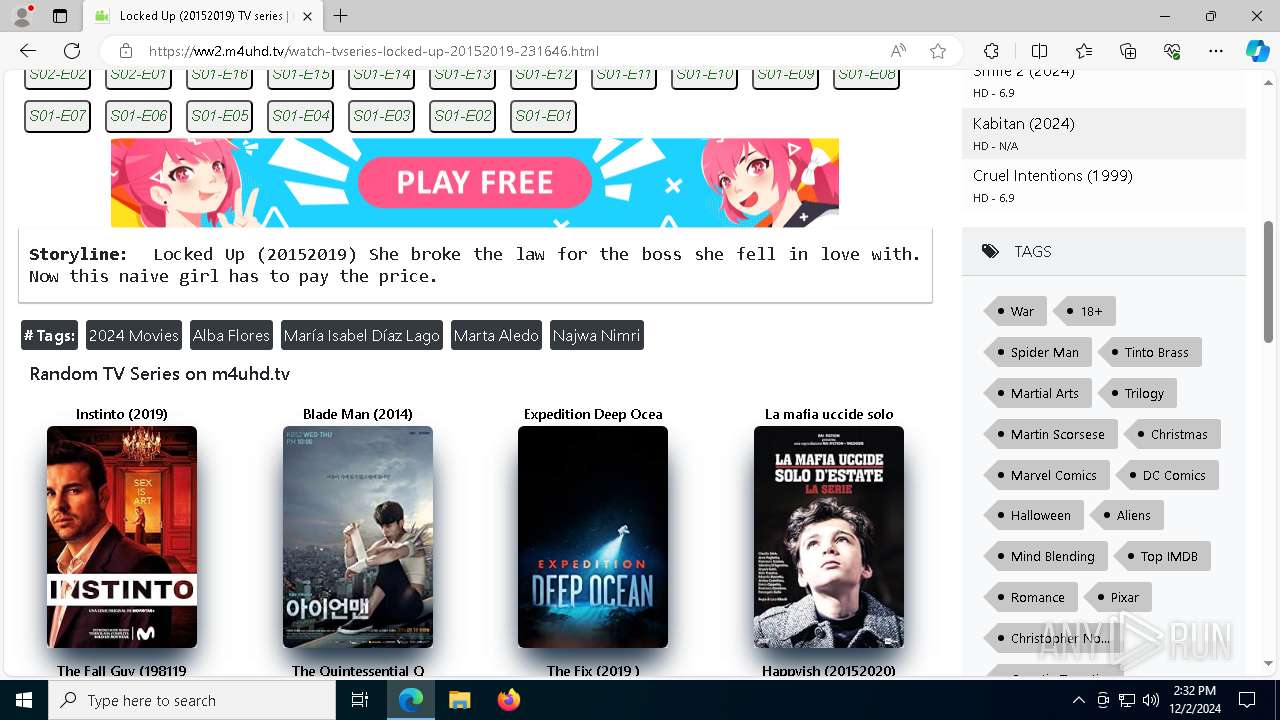1280x720 pixels.
Task: Select the Tinto Brass tag
Action: (x=1150, y=352)
